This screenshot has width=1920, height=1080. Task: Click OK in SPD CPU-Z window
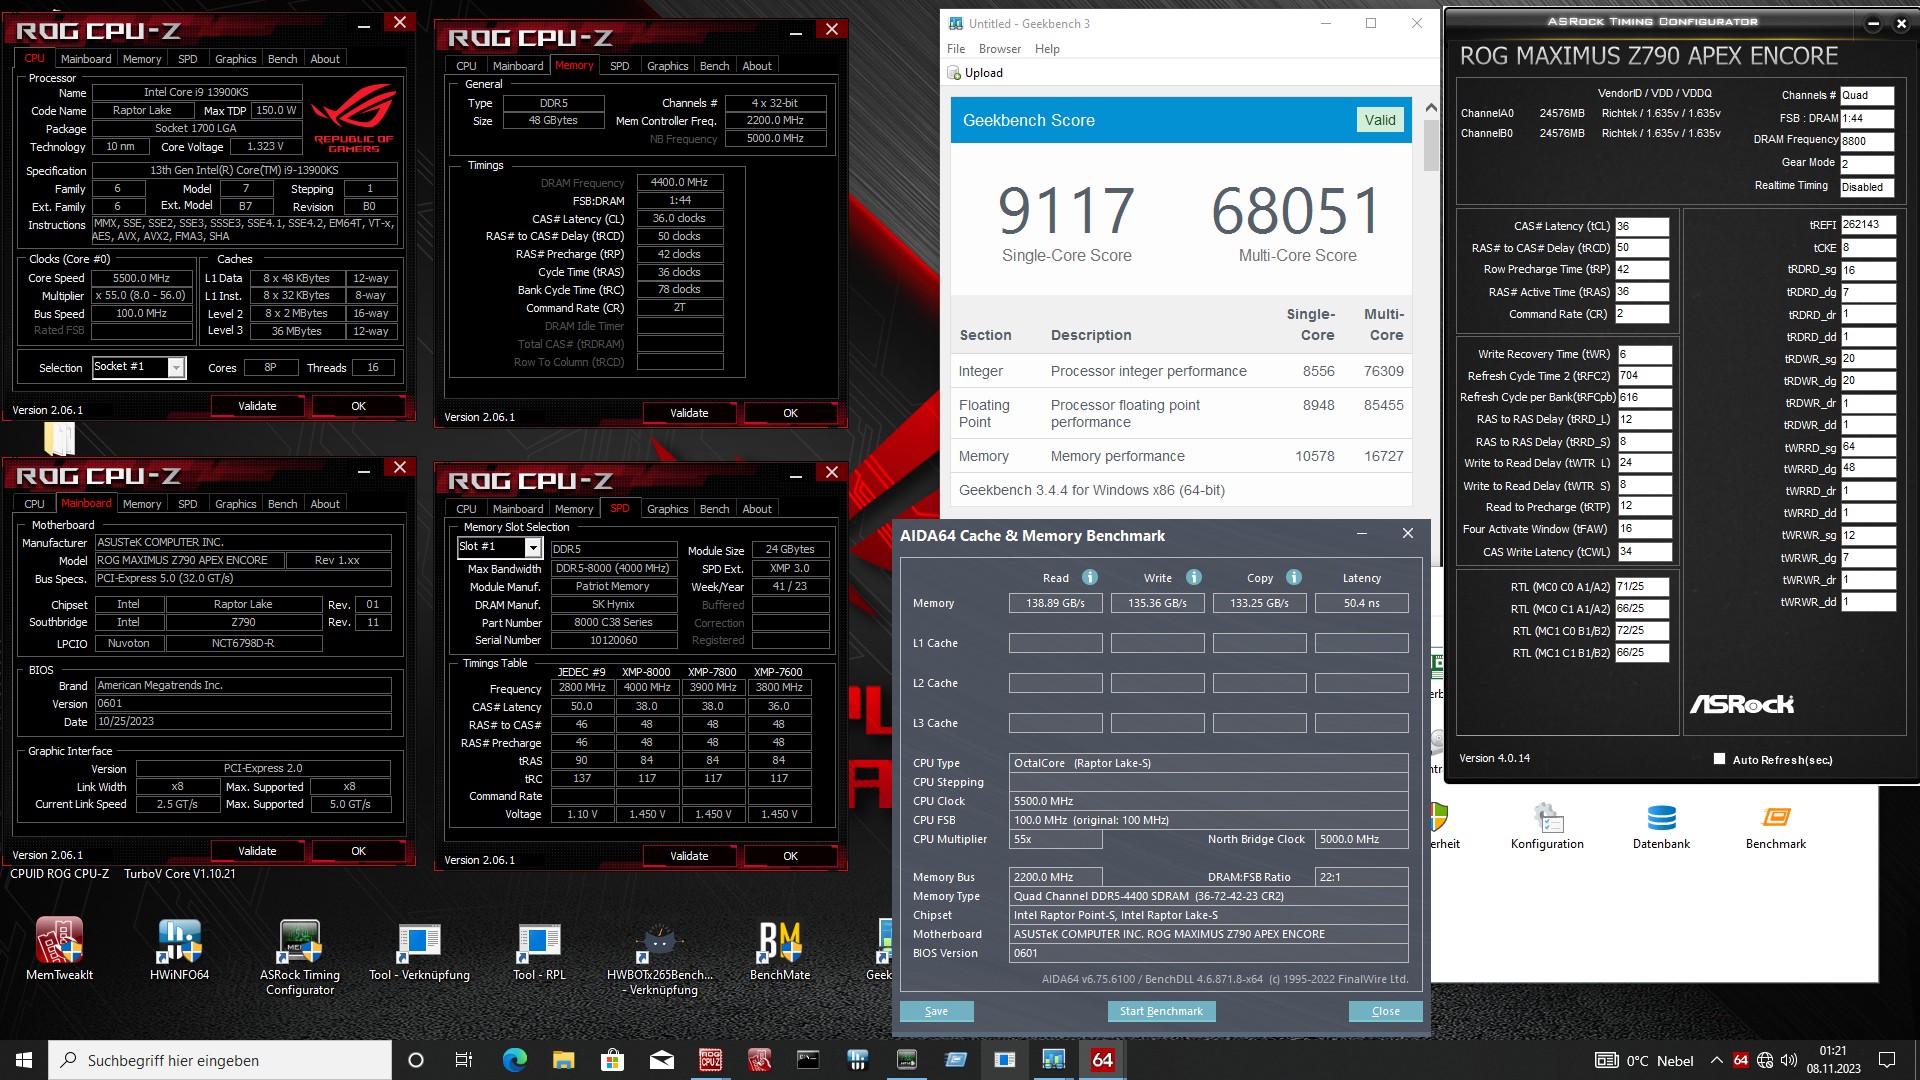point(790,856)
